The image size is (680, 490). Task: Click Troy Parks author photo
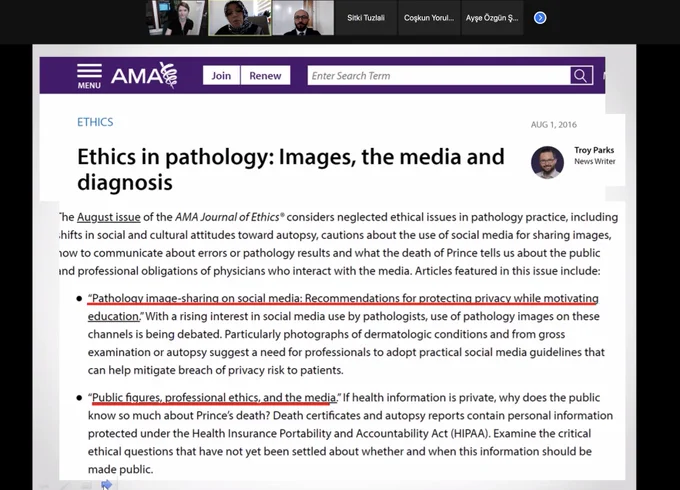coord(547,162)
